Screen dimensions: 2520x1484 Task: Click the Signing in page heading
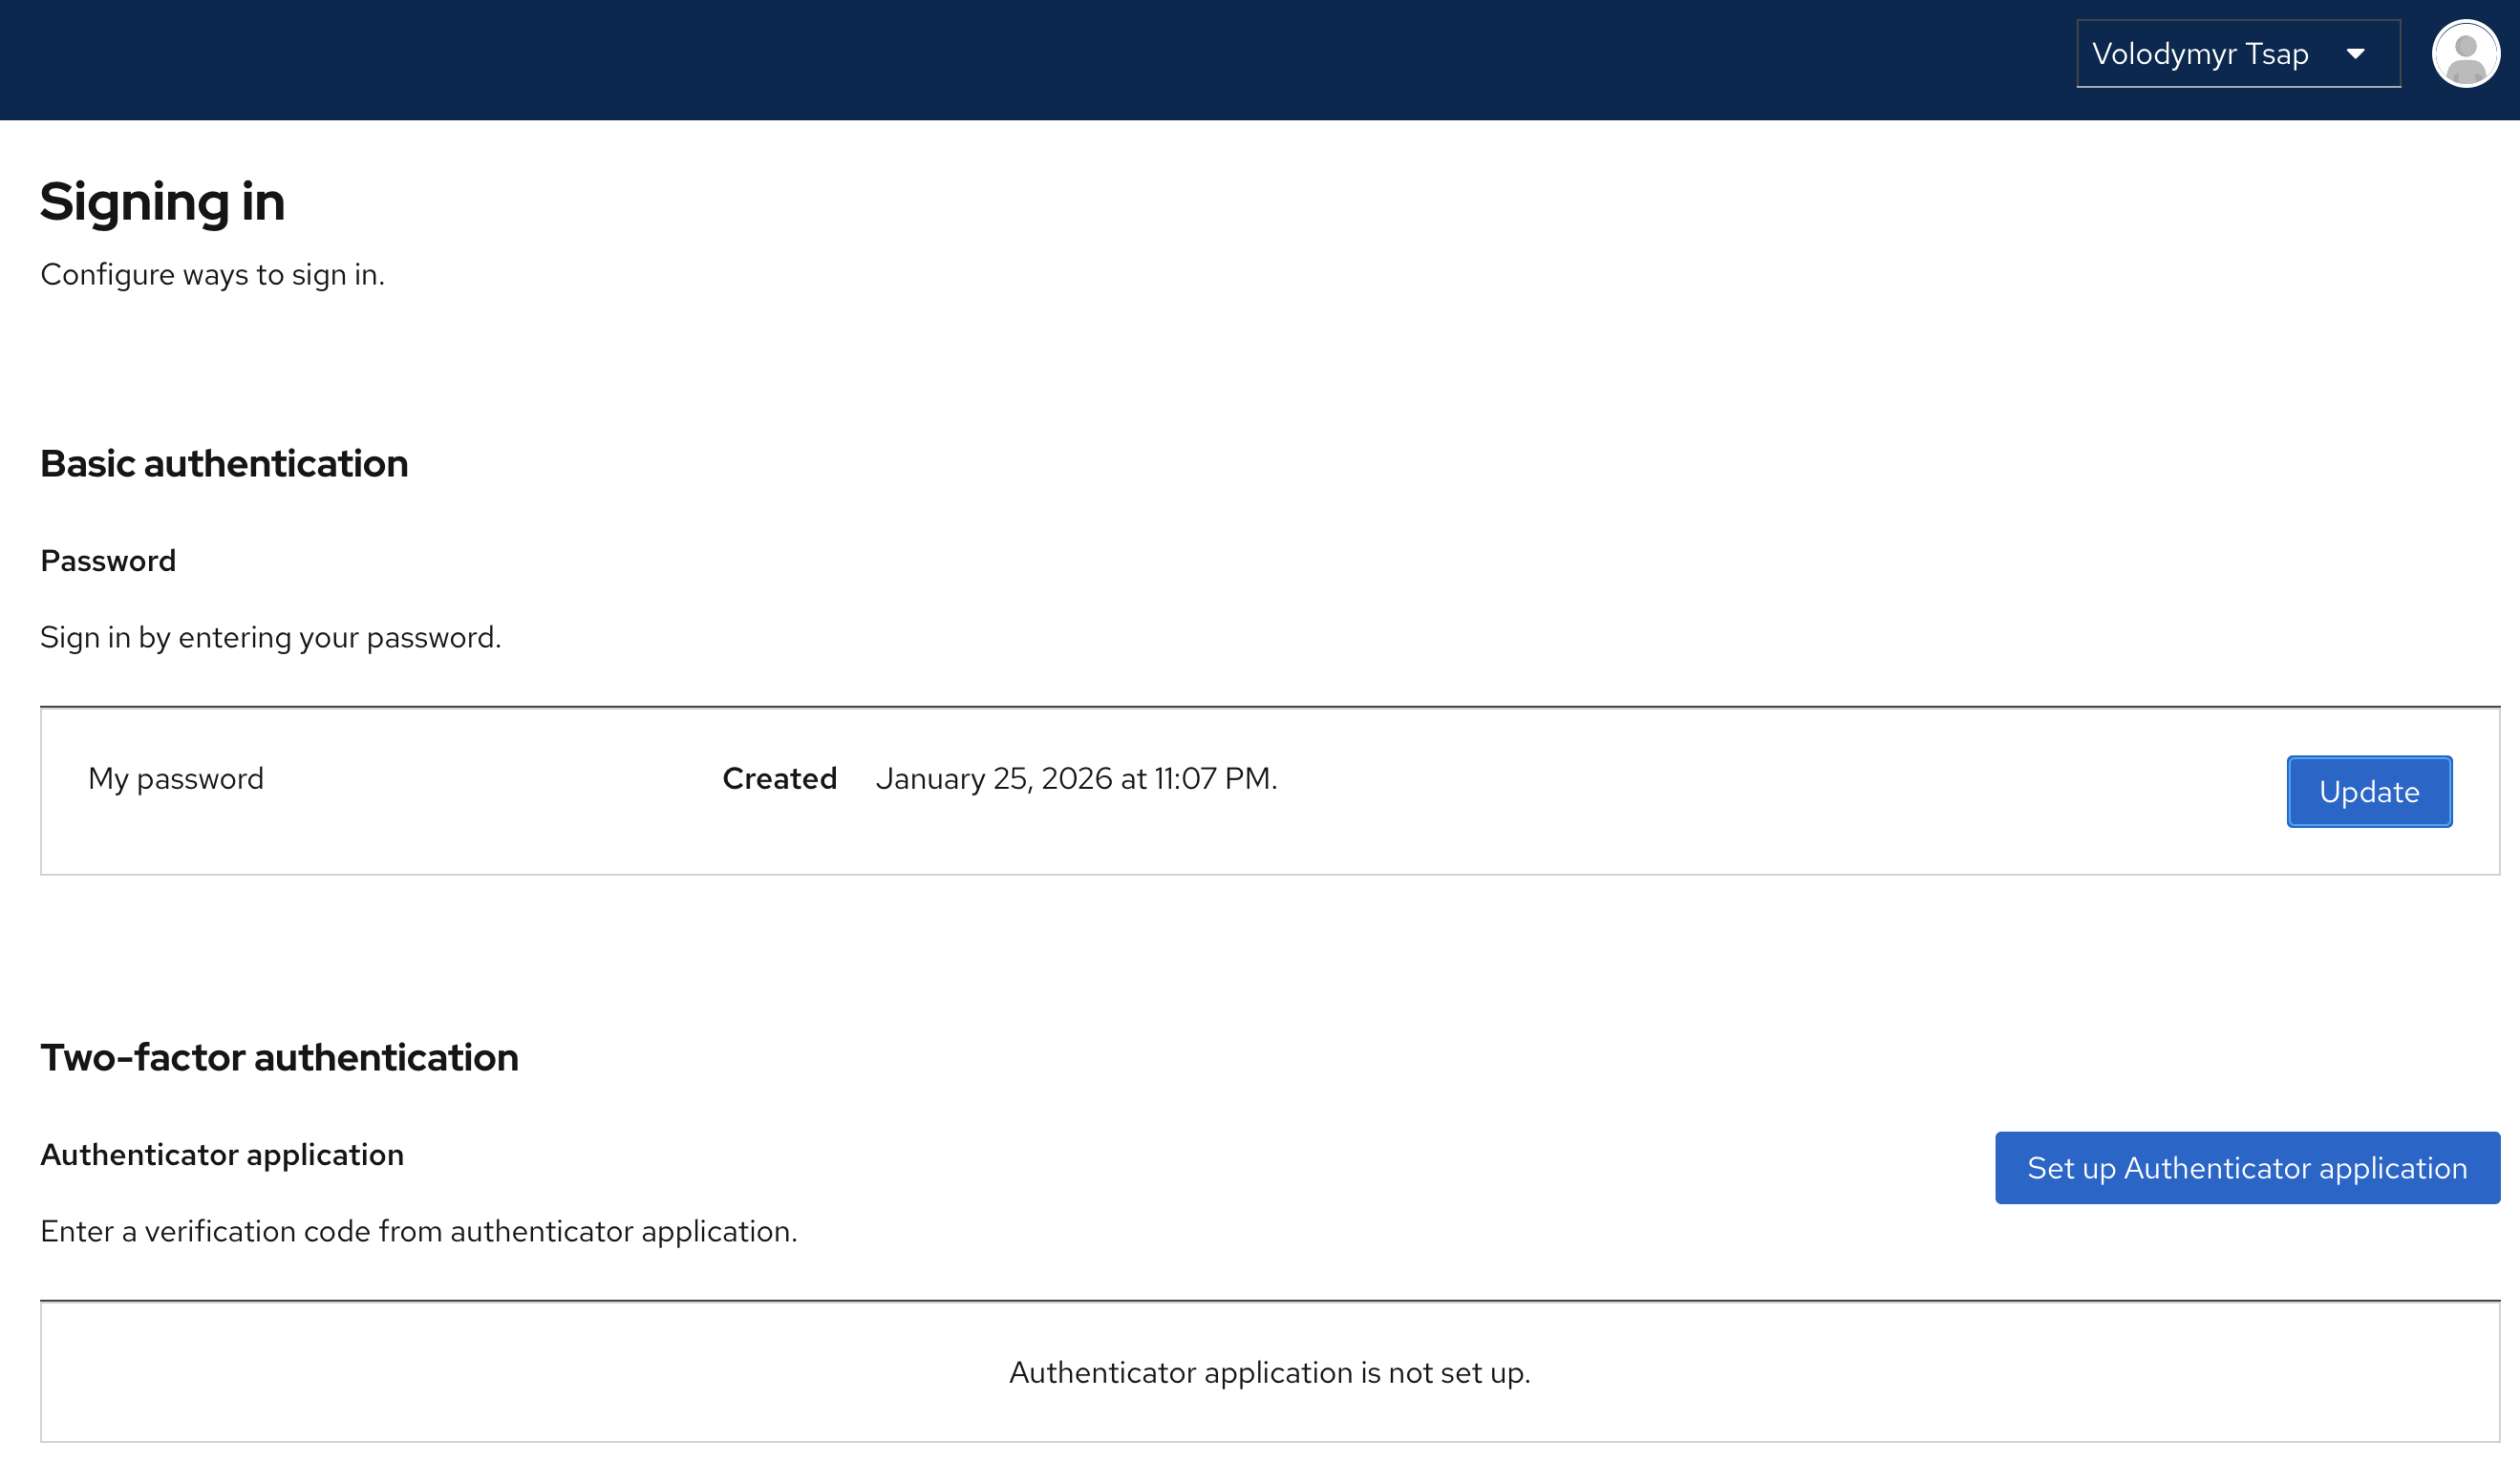163,202
